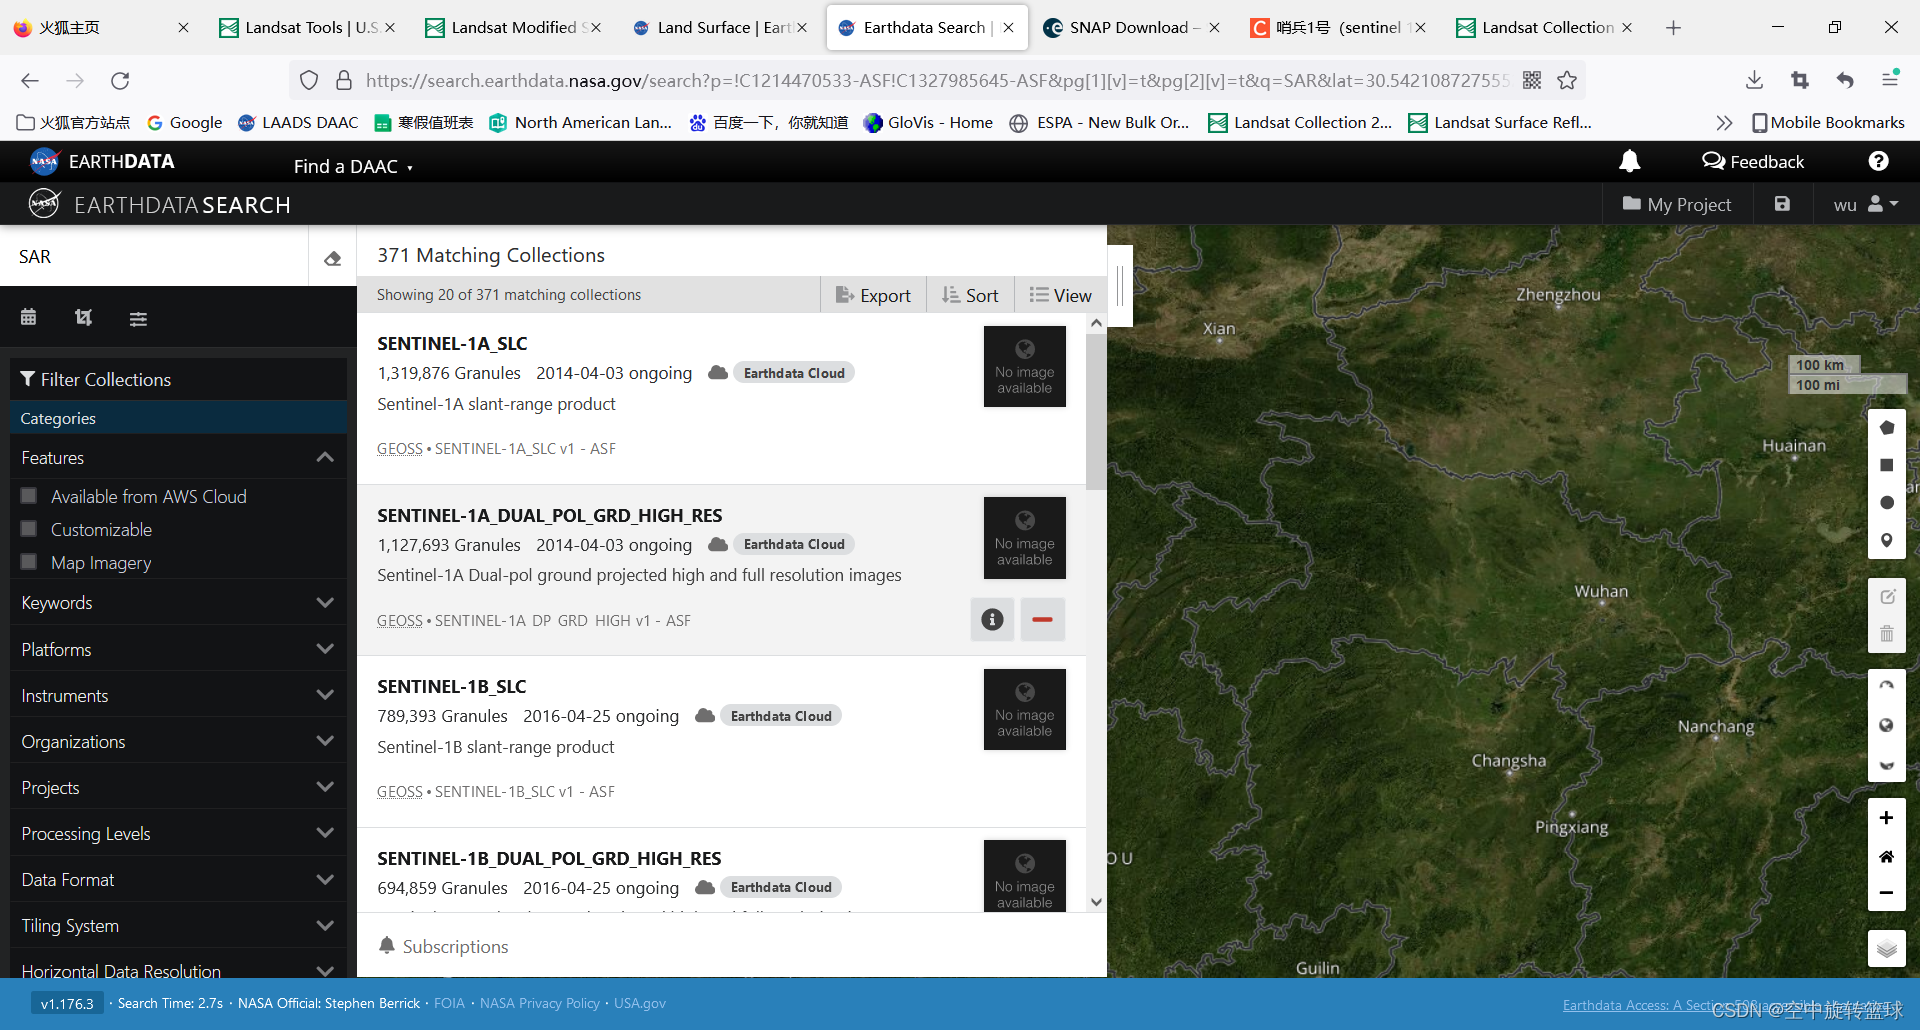The image size is (1920, 1030).
Task: Open spatial crop filter icon
Action: [83, 317]
